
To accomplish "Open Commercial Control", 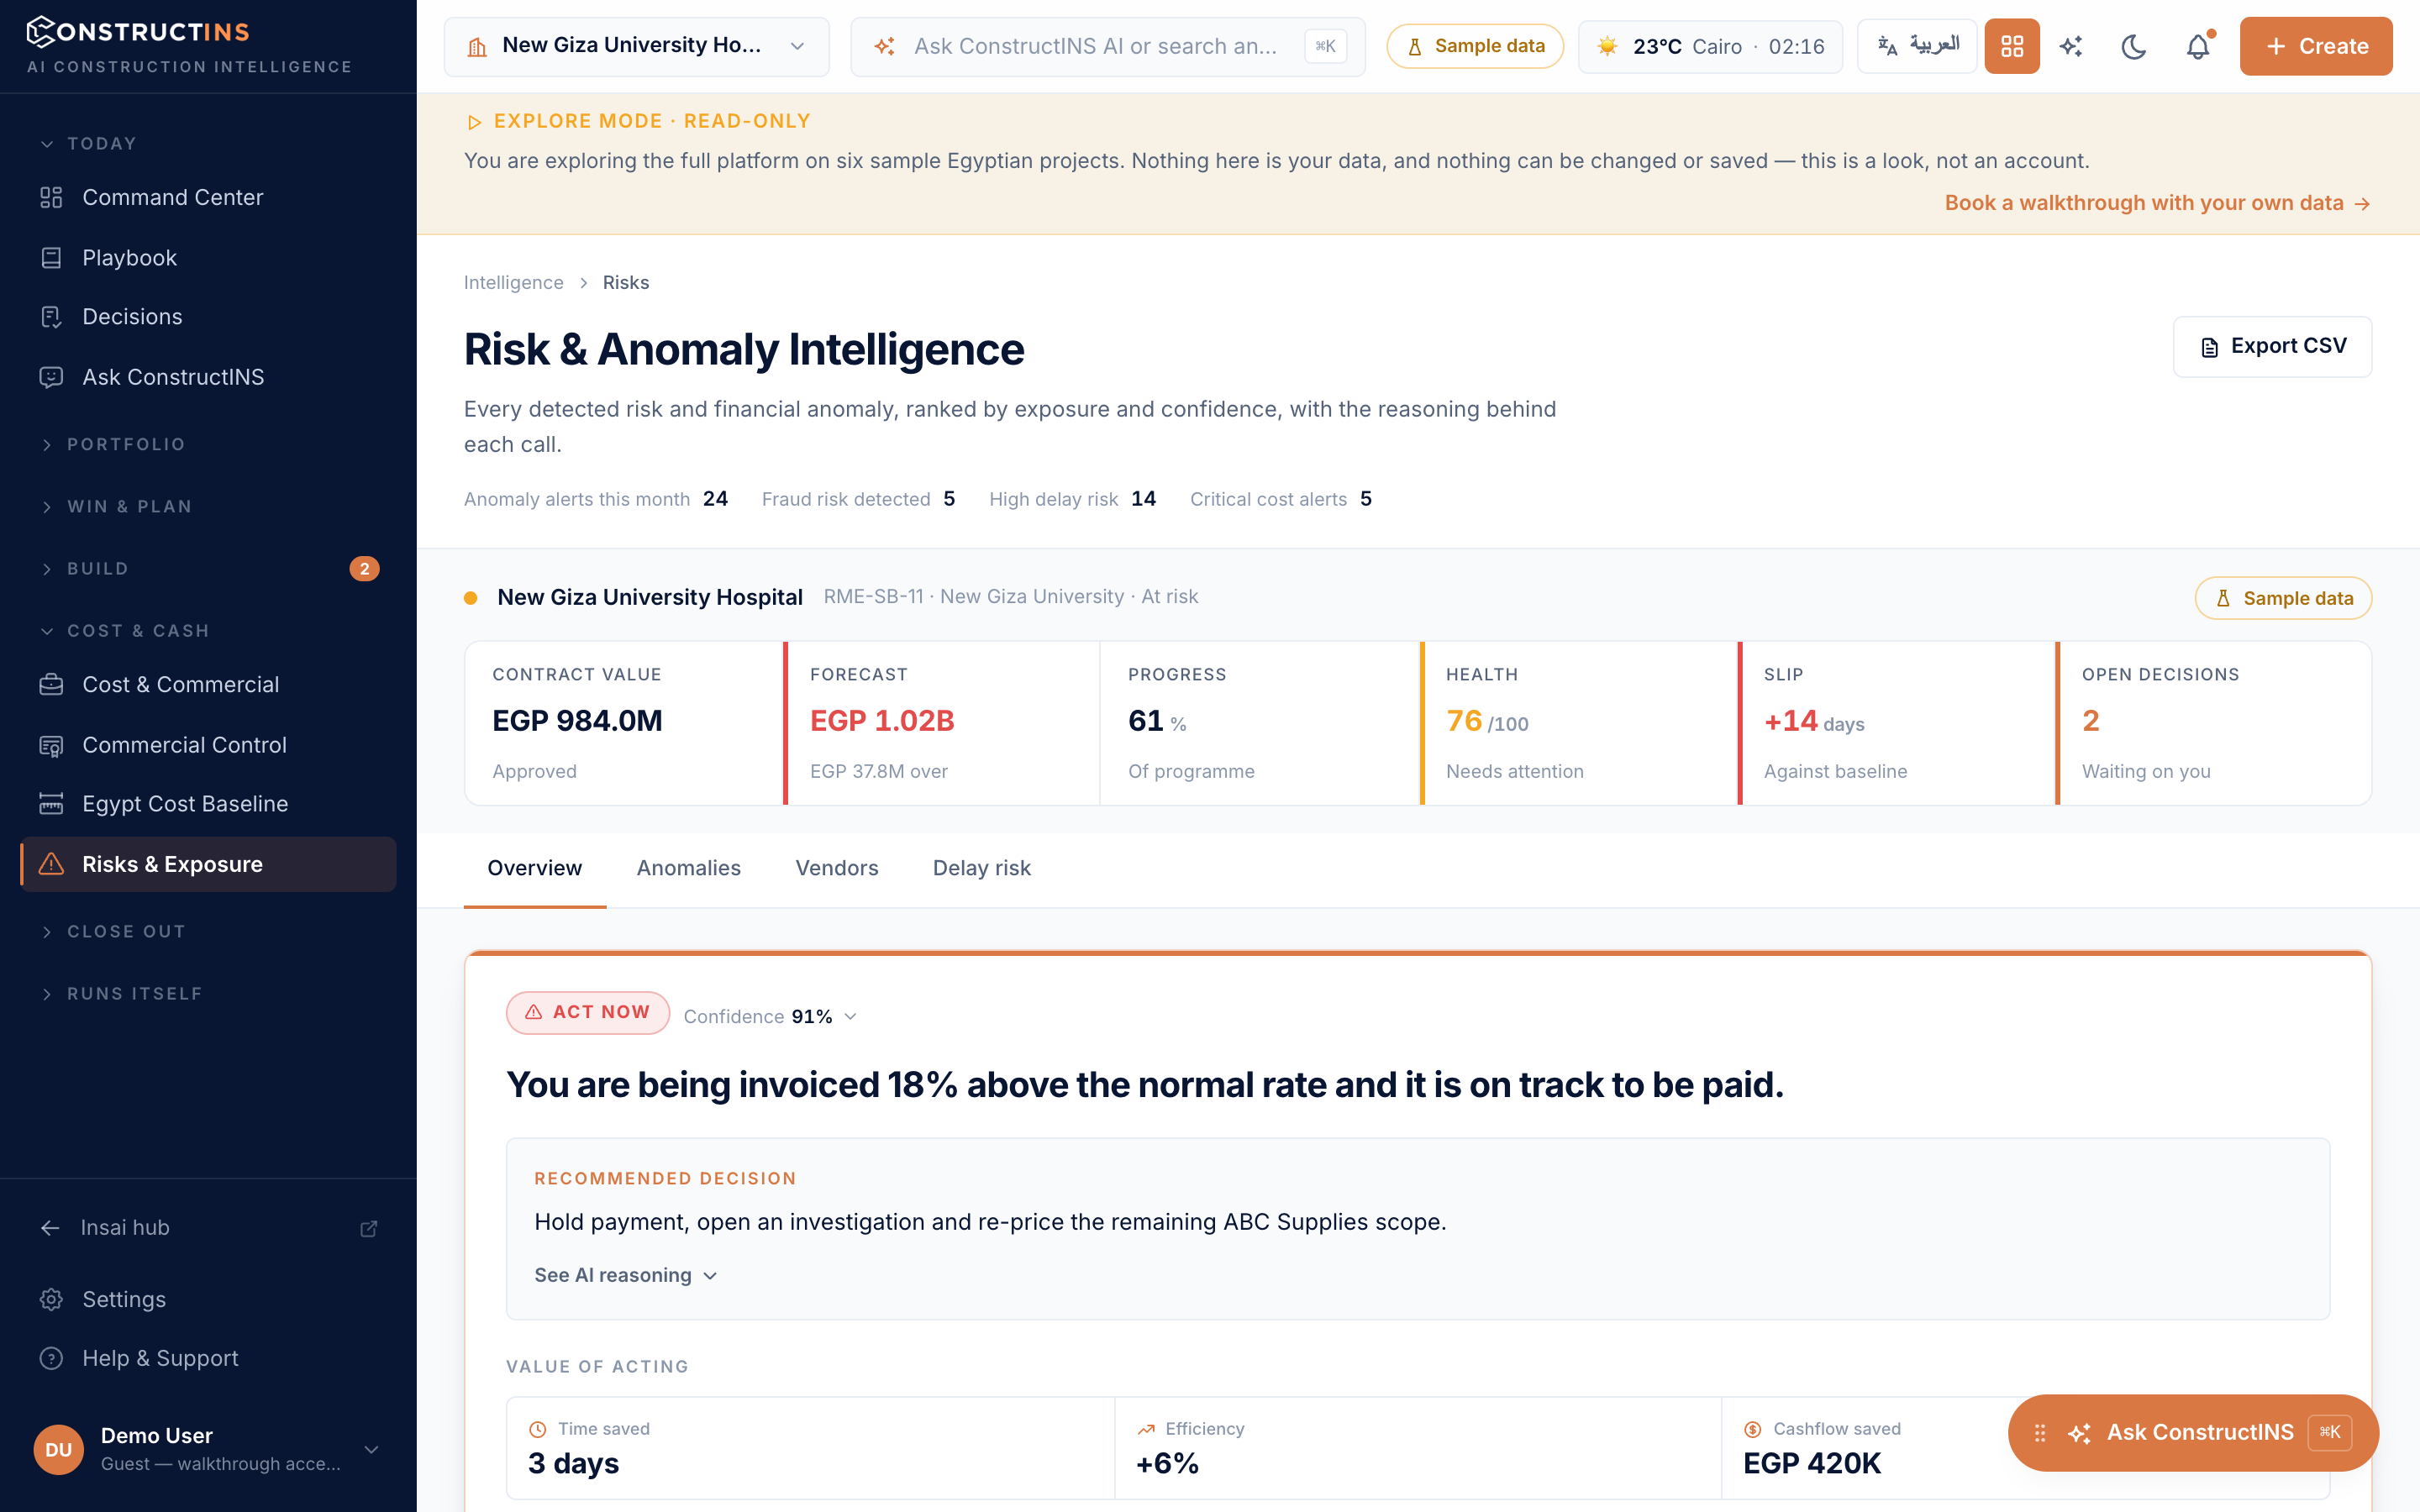I will pos(208,744).
